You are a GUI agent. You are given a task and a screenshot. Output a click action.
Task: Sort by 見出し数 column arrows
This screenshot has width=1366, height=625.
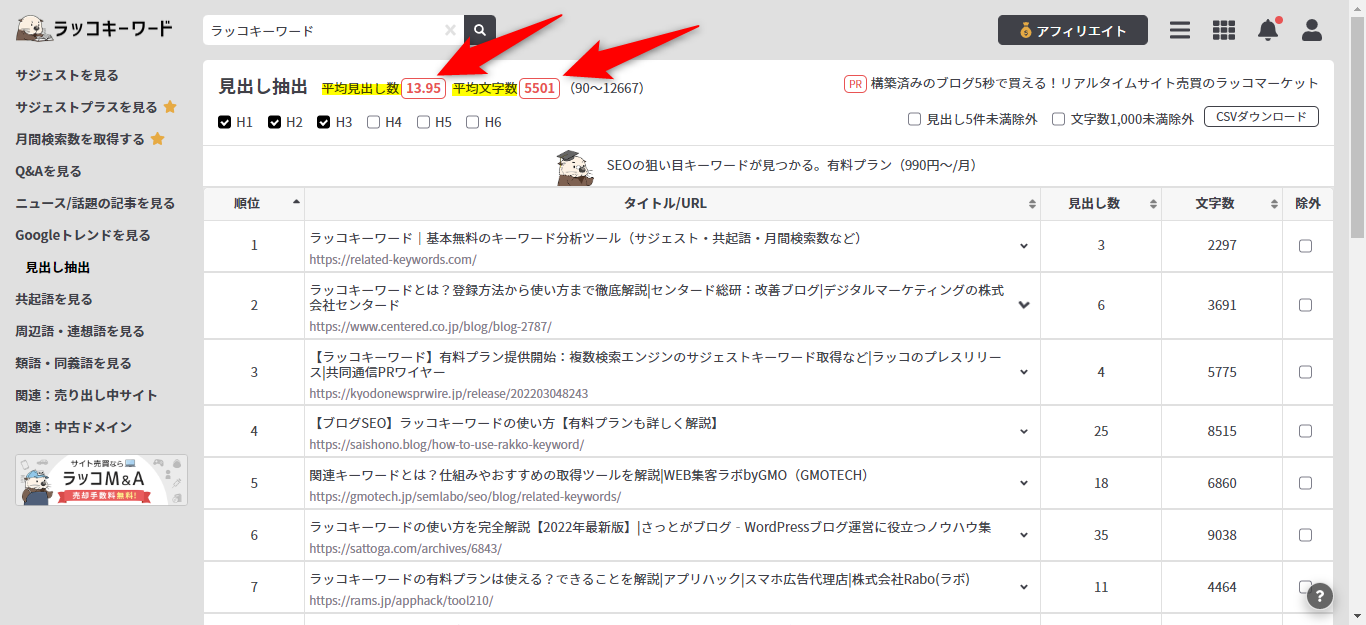tap(1154, 204)
